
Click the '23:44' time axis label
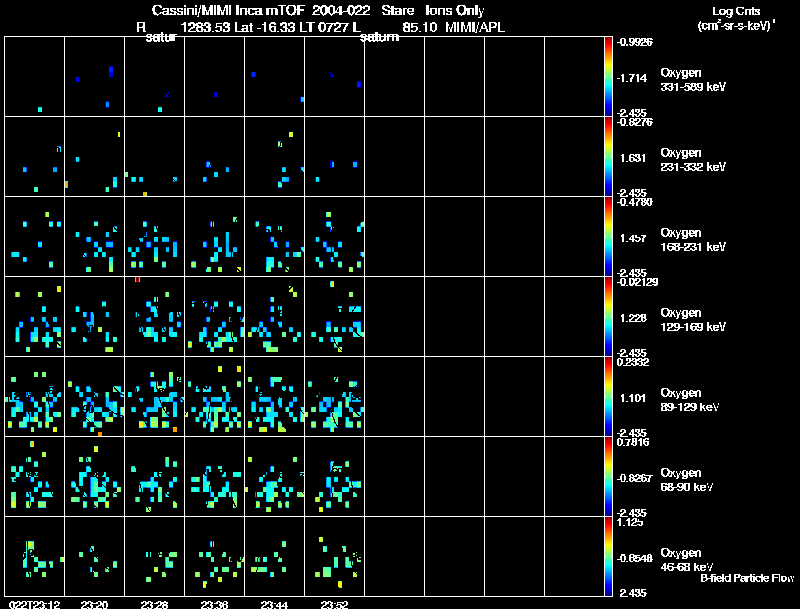click(274, 604)
